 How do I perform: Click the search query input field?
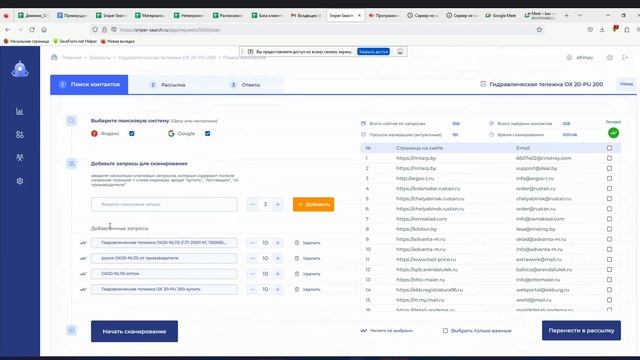click(x=164, y=204)
